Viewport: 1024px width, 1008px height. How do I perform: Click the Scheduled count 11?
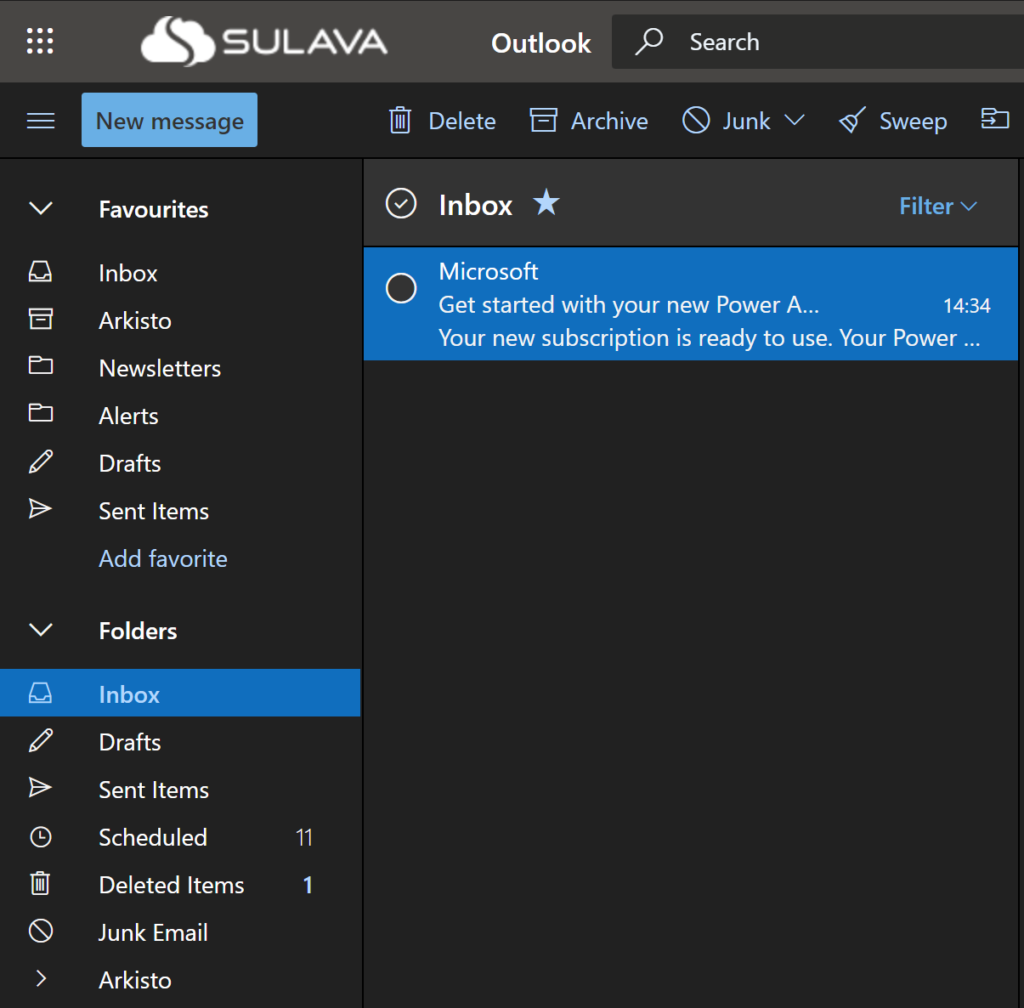[304, 838]
